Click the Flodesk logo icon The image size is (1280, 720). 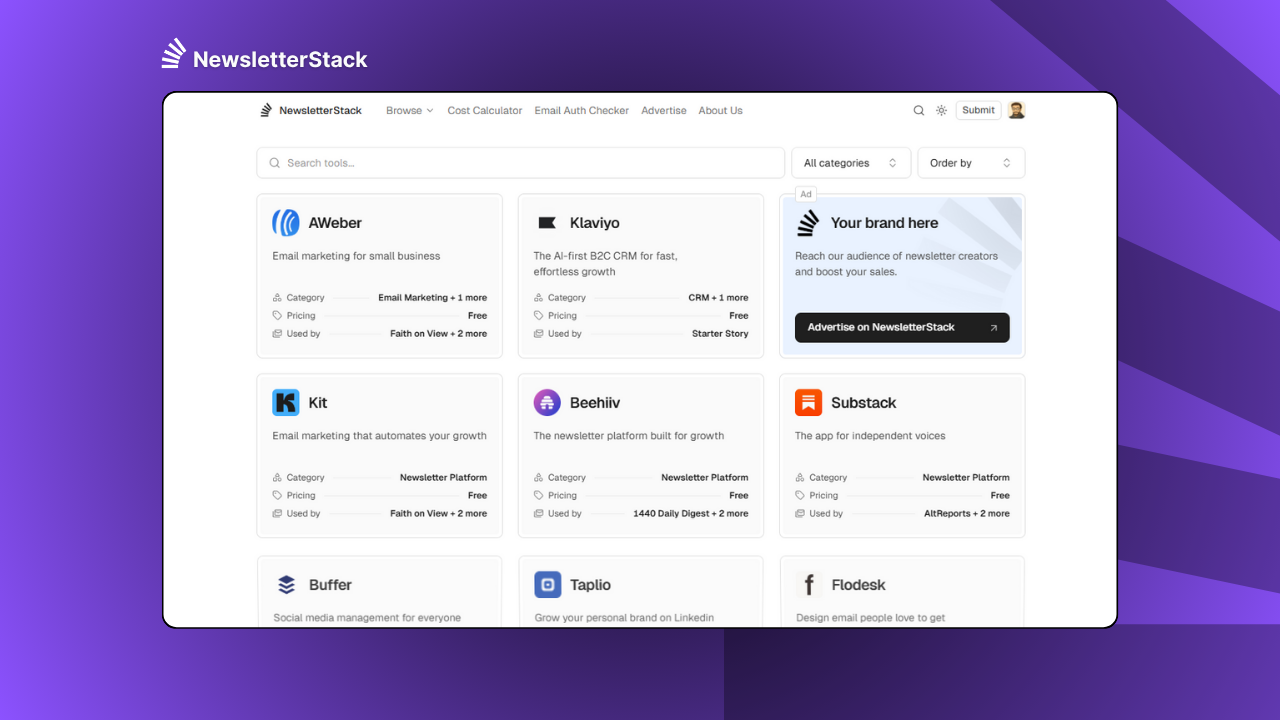pos(809,585)
